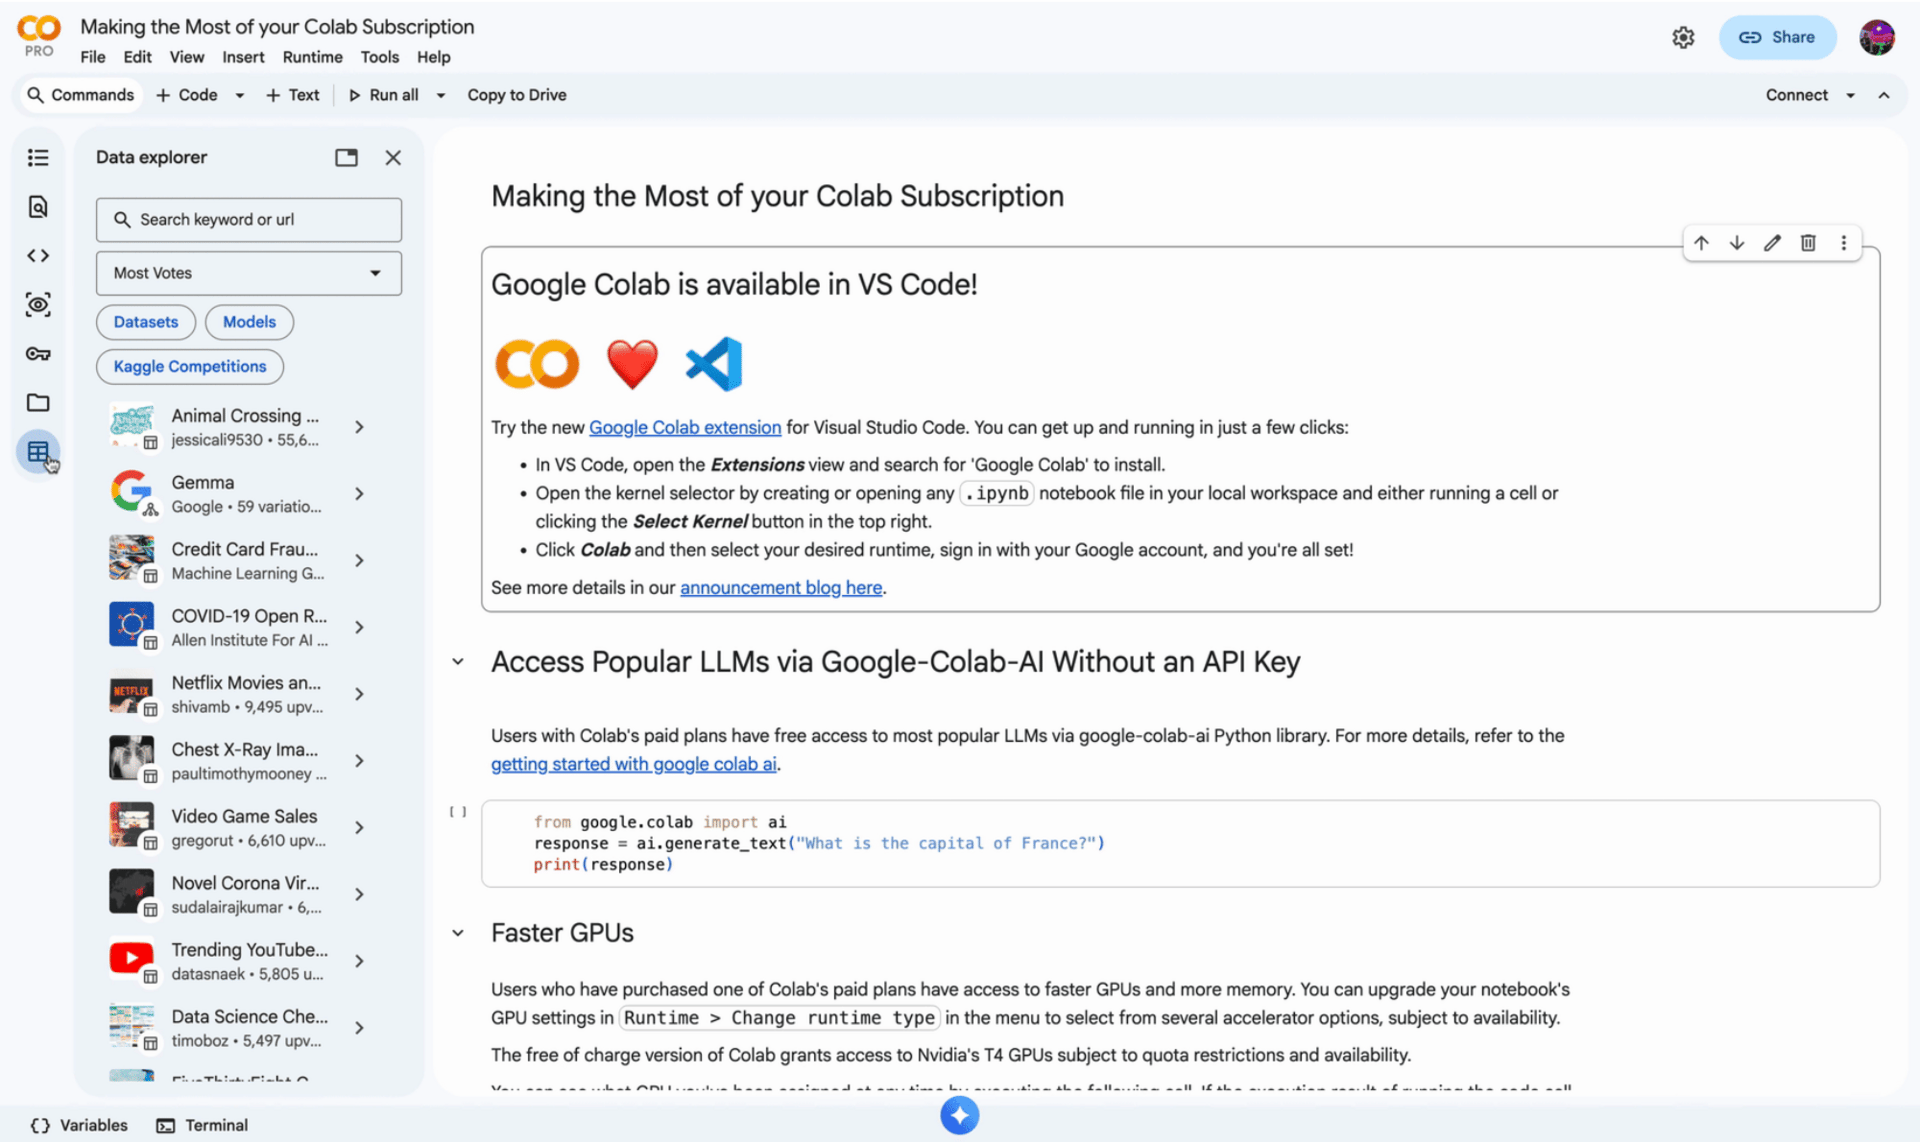The height and width of the screenshot is (1142, 1920).
Task: Toggle the Kaggle Competitions filter chip
Action: pos(190,367)
